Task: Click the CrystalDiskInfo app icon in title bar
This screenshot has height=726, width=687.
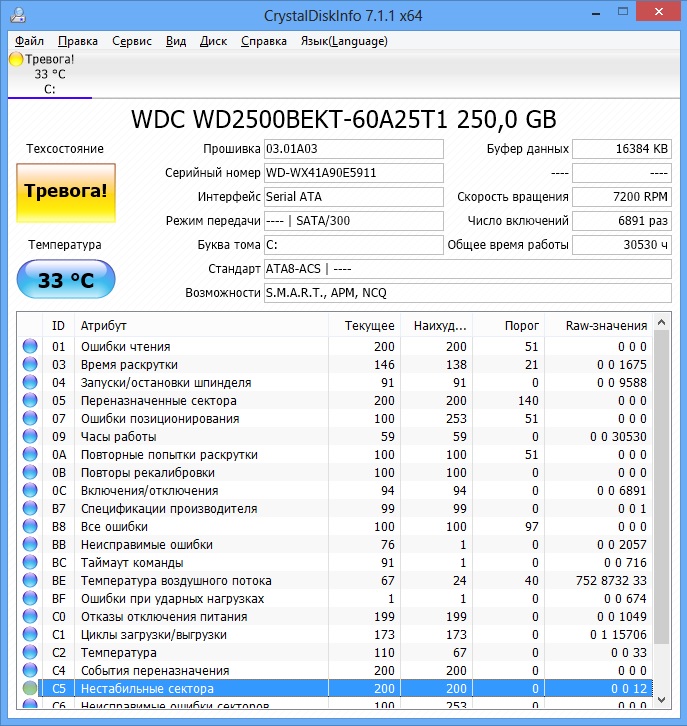Action: tap(18, 15)
